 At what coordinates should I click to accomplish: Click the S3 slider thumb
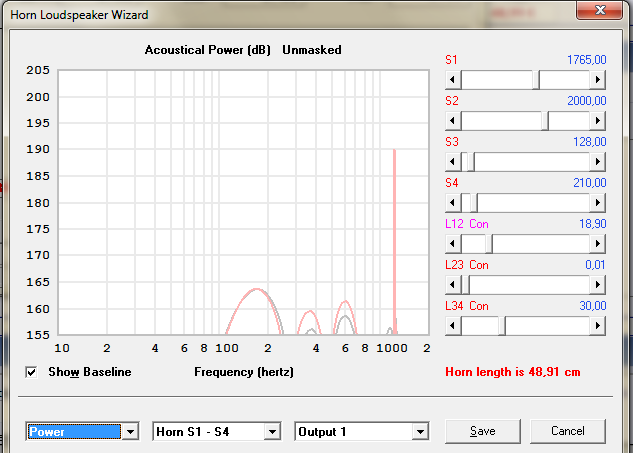pos(471,162)
